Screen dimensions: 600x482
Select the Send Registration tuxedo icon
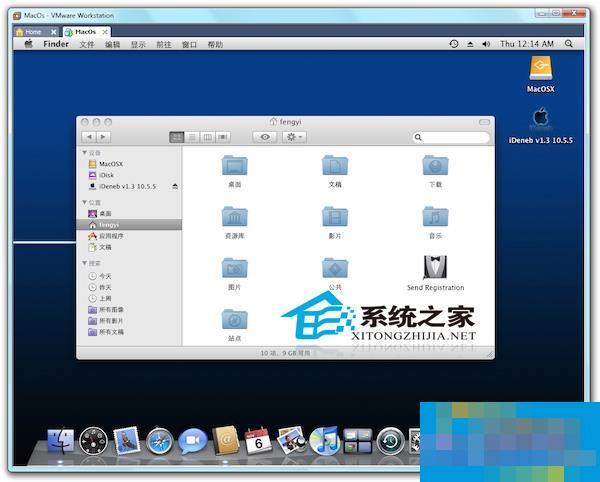(x=435, y=267)
